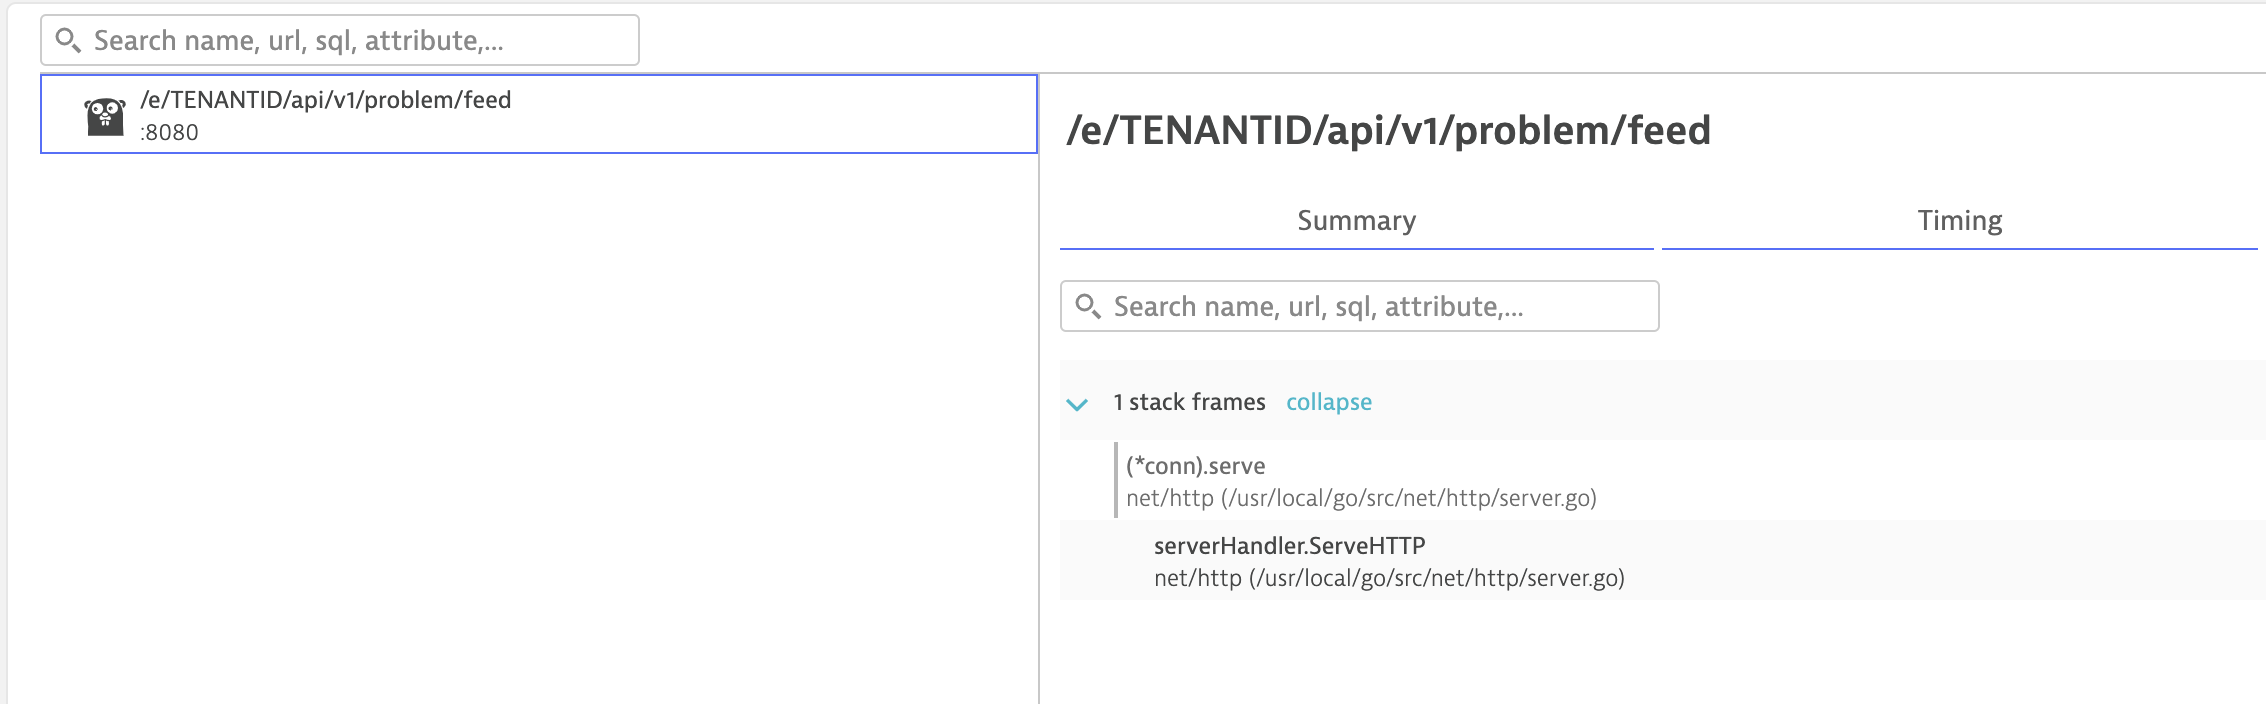Select the (*conn).serve stack frame
This screenshot has width=2266, height=704.
(1195, 466)
